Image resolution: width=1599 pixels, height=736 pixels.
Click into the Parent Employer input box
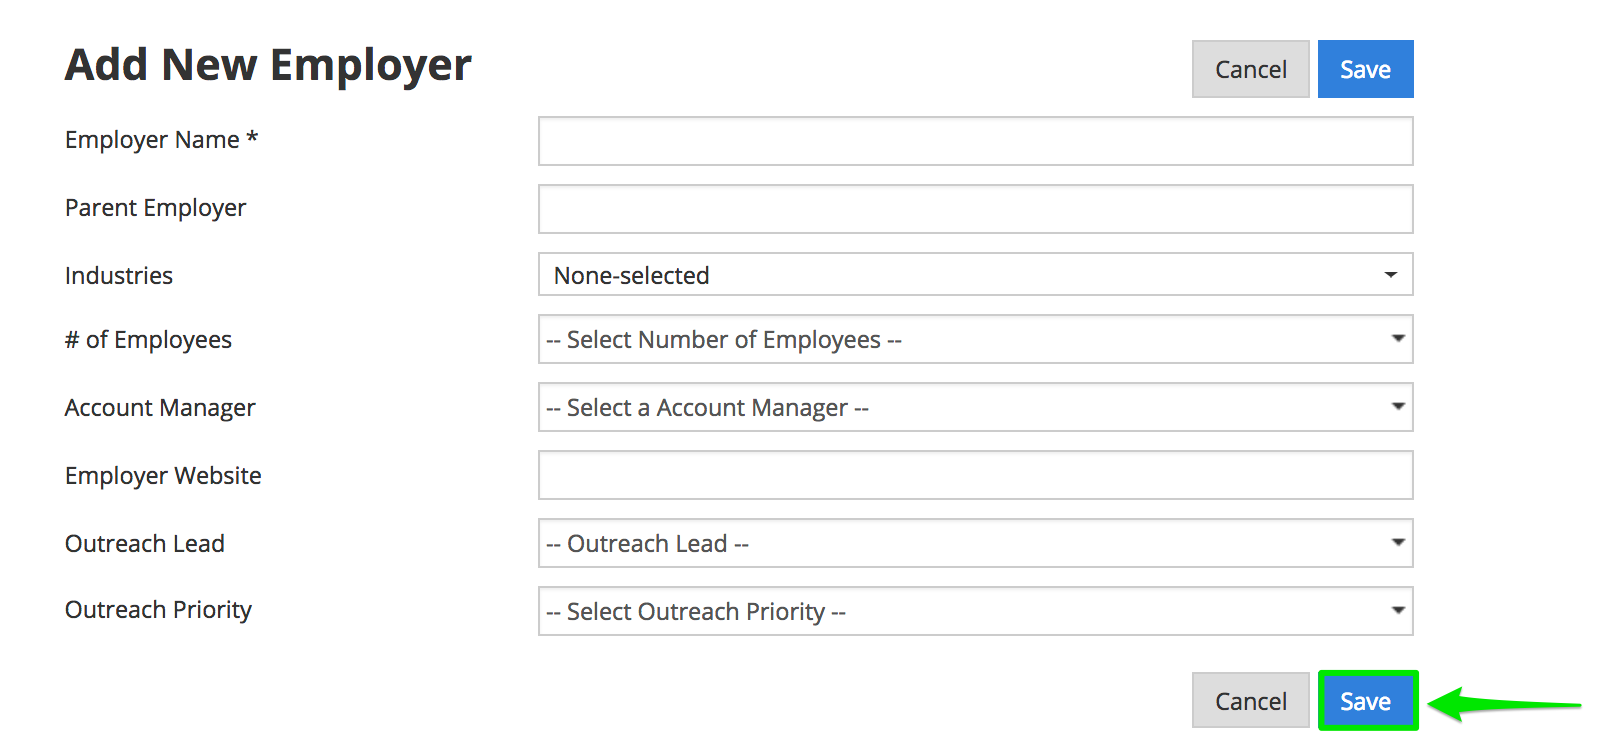(x=975, y=209)
